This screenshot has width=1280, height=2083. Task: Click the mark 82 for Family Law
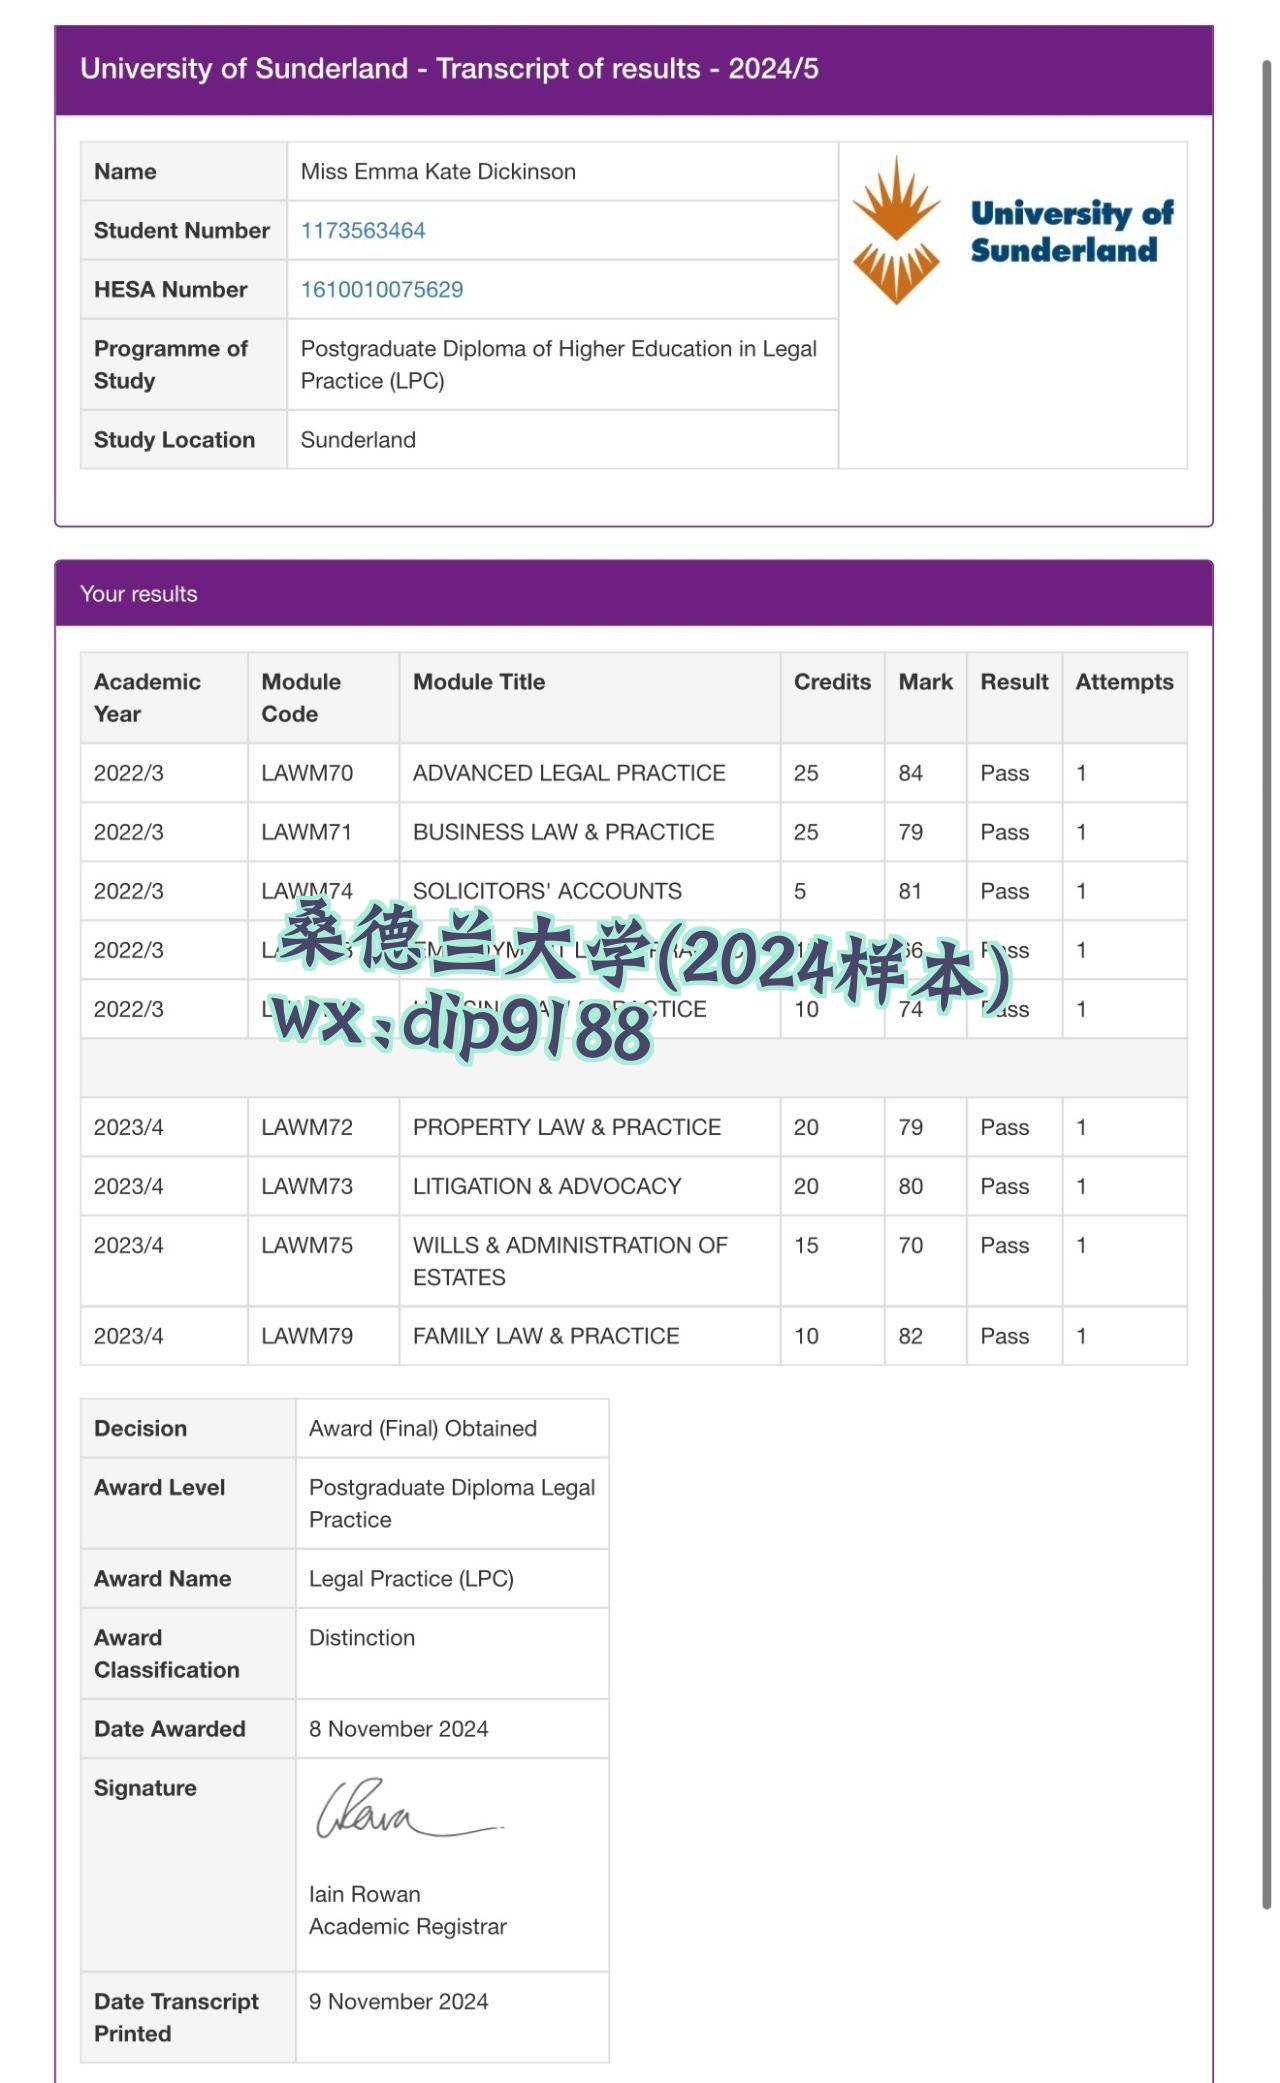(x=910, y=1336)
